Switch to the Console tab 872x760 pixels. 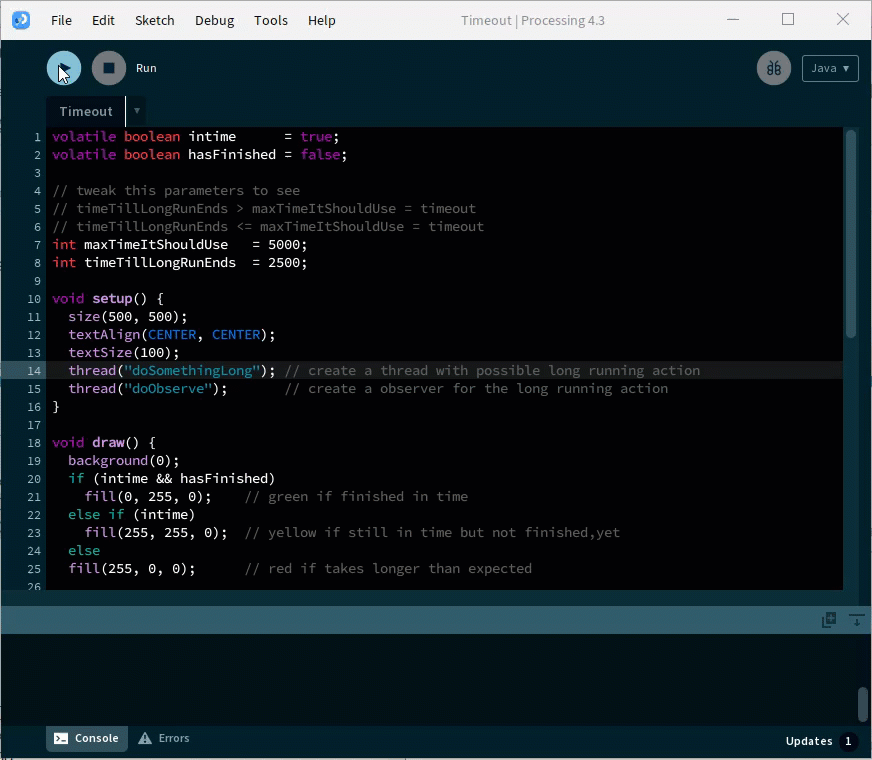click(87, 738)
